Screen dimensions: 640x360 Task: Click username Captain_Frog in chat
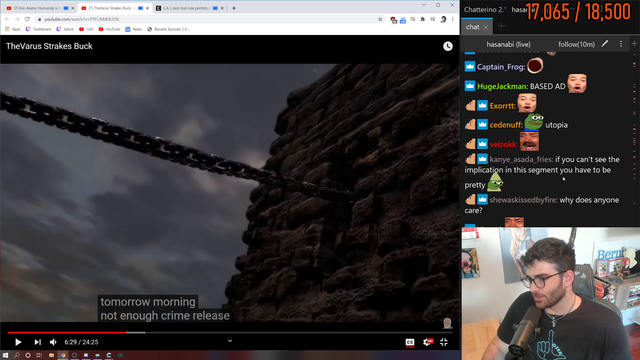[501, 67]
